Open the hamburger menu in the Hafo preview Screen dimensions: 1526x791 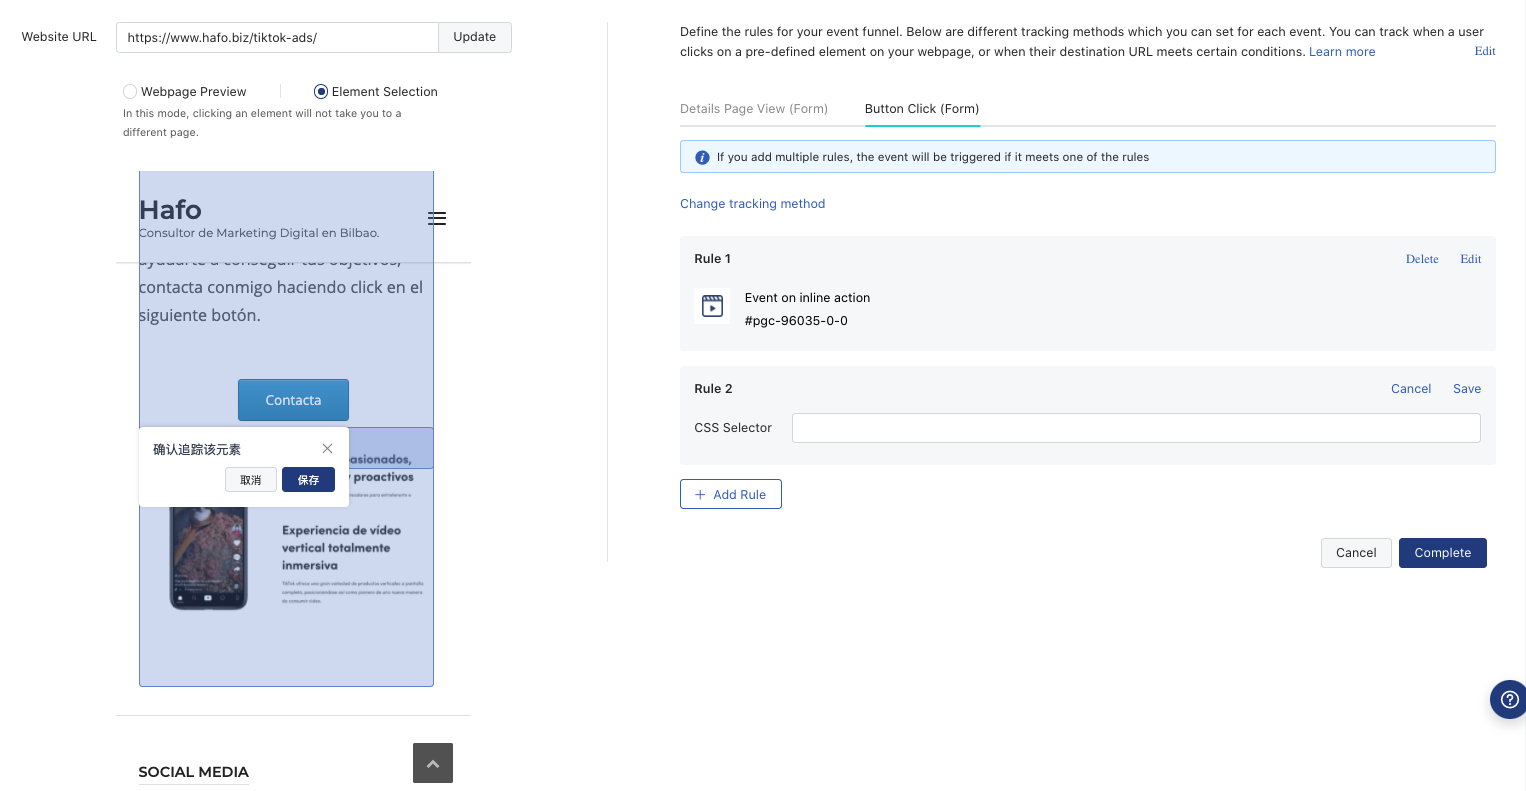(437, 218)
